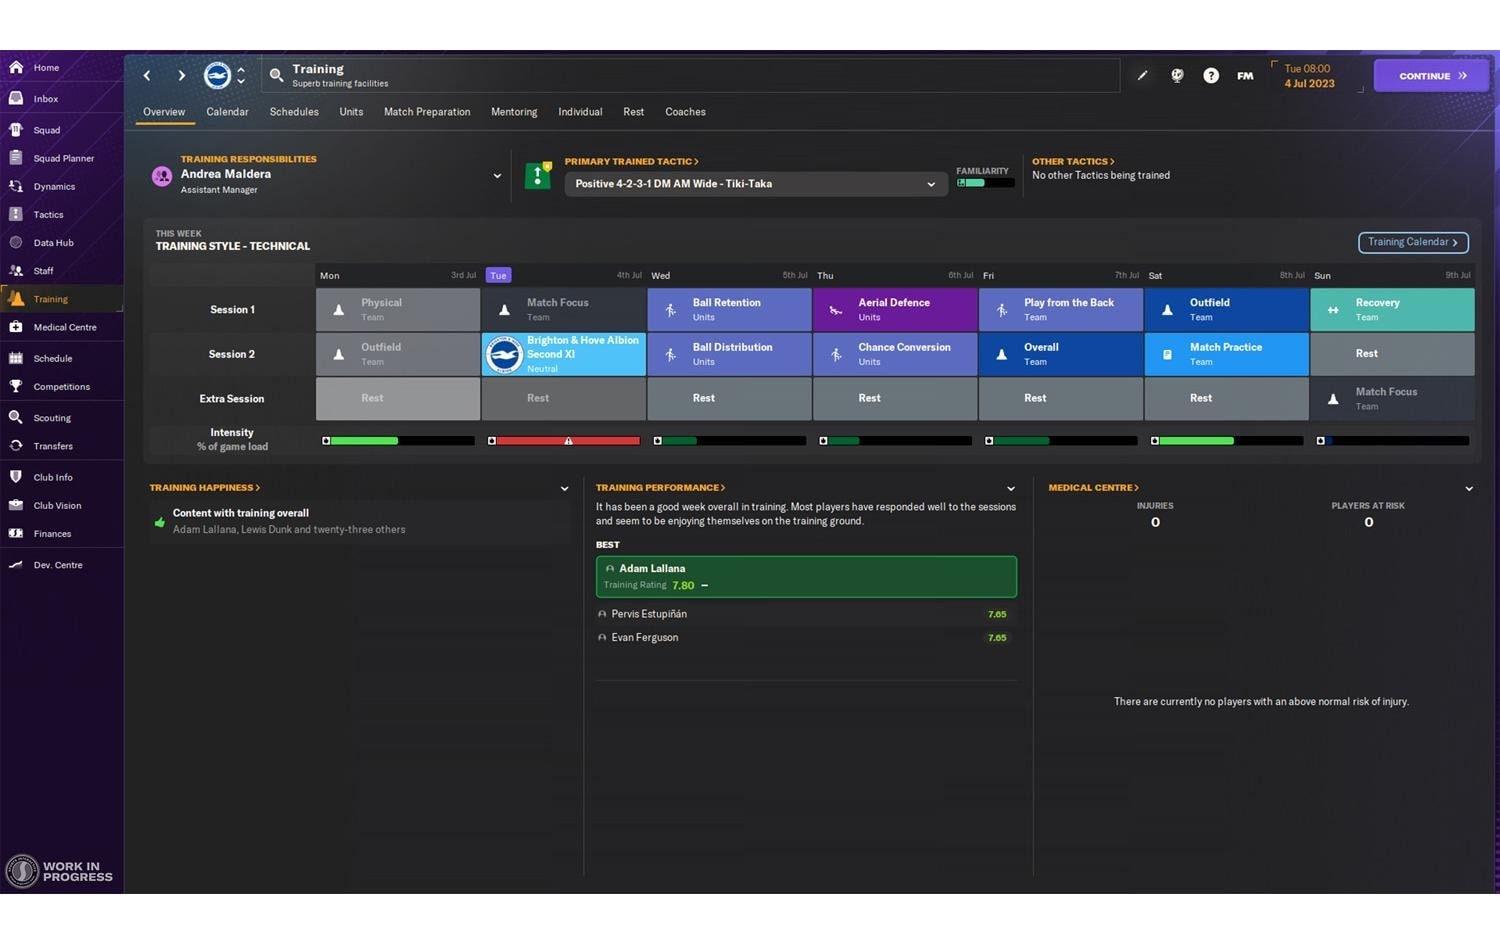This screenshot has height=944, width=1500.
Task: Collapse the Training Happiness panel
Action: tap(564, 489)
